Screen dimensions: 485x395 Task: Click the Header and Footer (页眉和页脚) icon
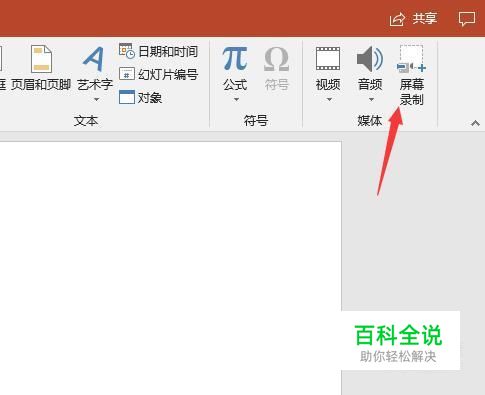pos(41,59)
